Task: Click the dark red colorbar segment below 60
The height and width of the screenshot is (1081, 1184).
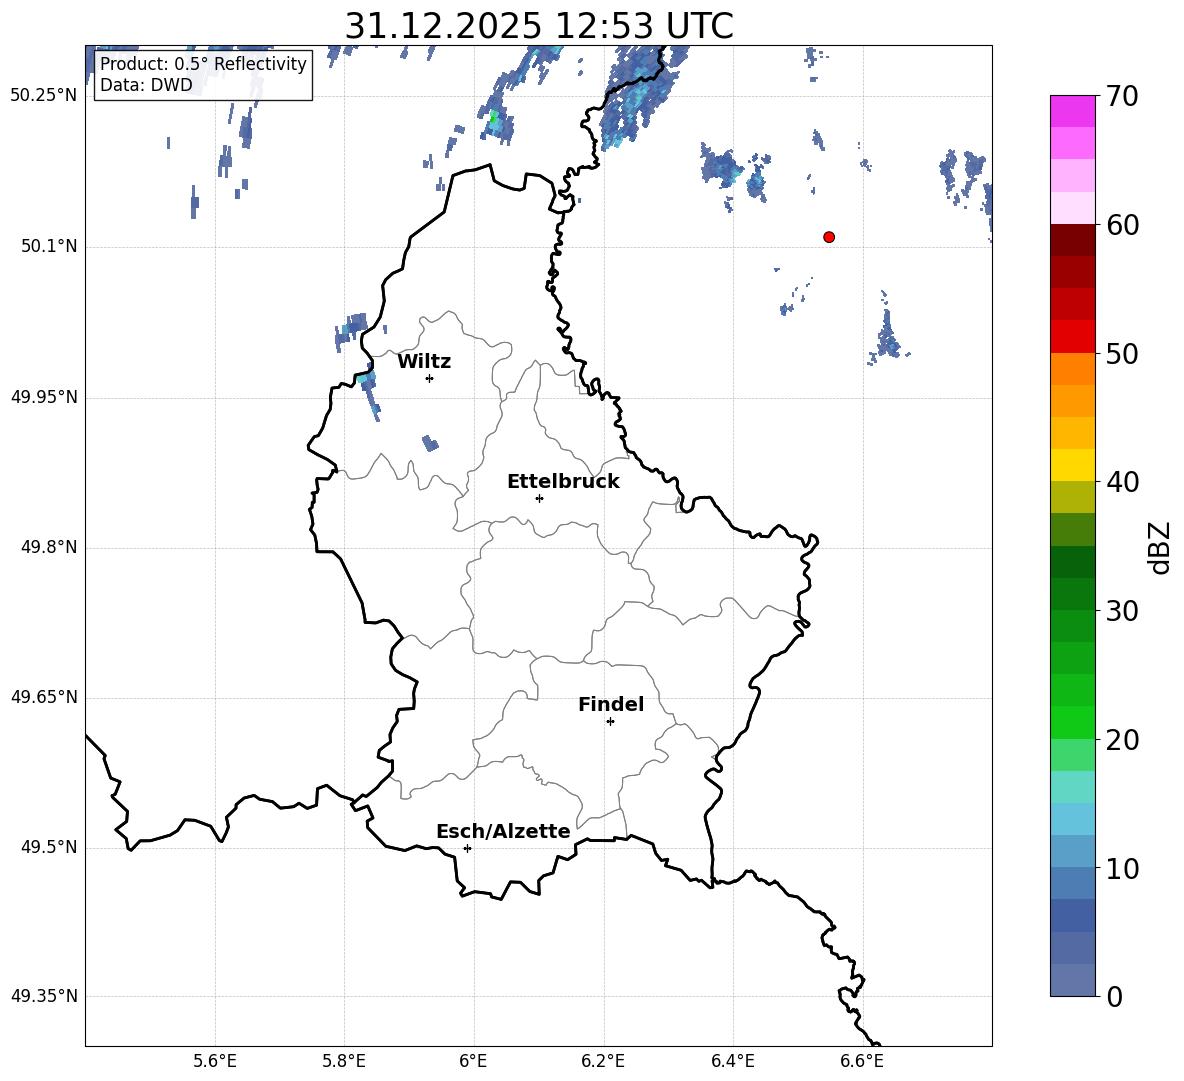Action: click(x=1072, y=240)
